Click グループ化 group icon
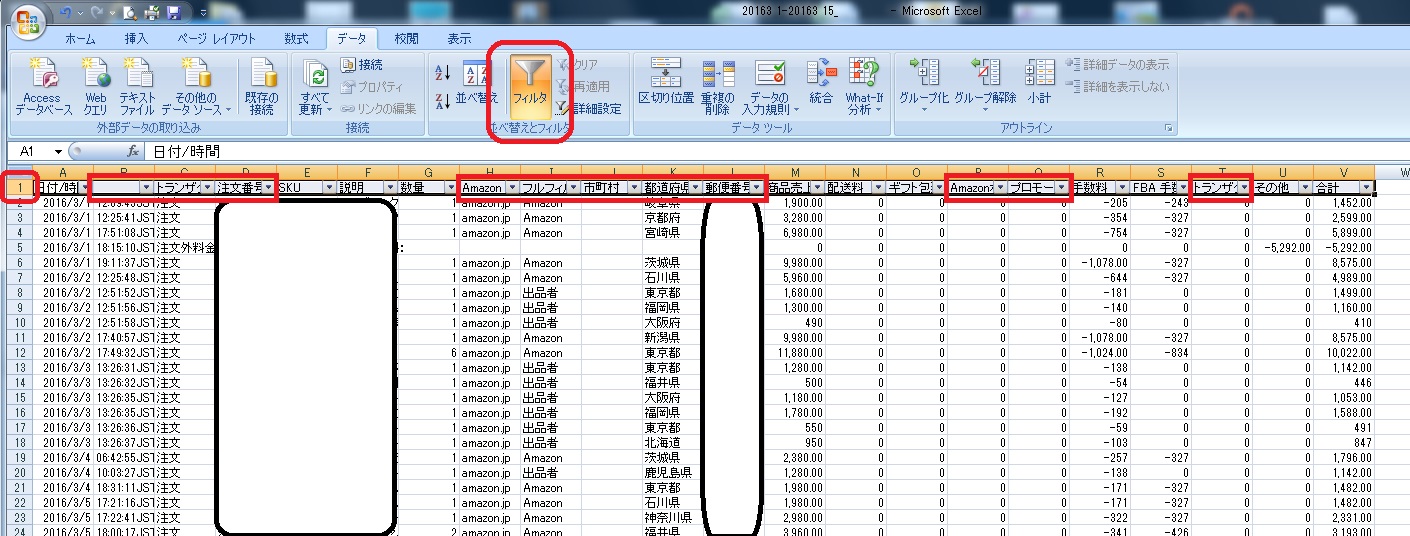1410x536 pixels. click(x=923, y=74)
